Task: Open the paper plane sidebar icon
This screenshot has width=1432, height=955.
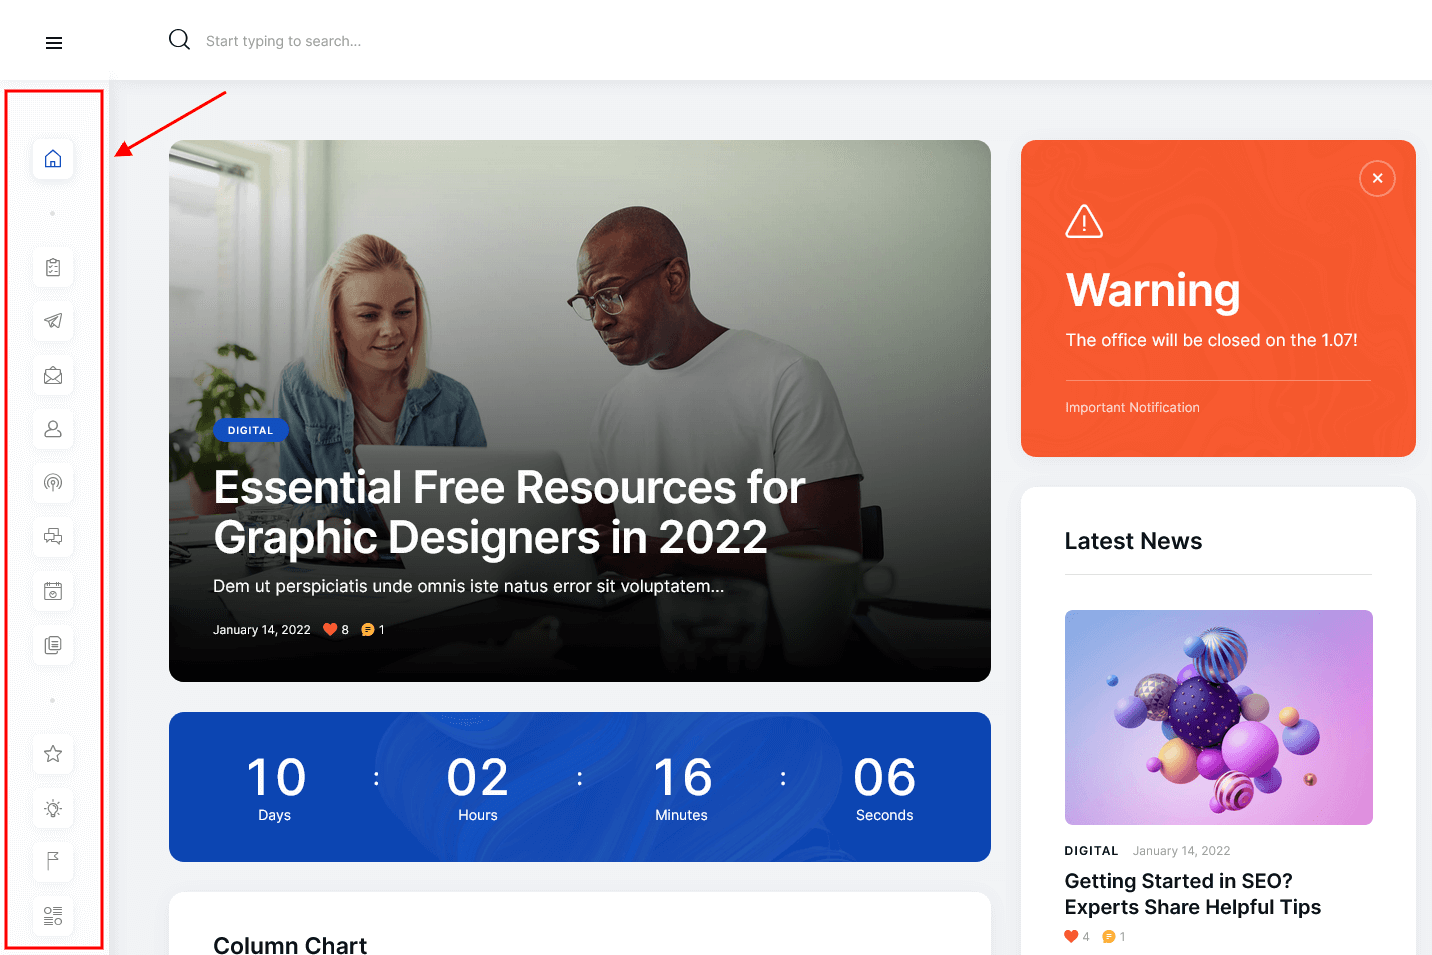Action: pyautogui.click(x=53, y=321)
